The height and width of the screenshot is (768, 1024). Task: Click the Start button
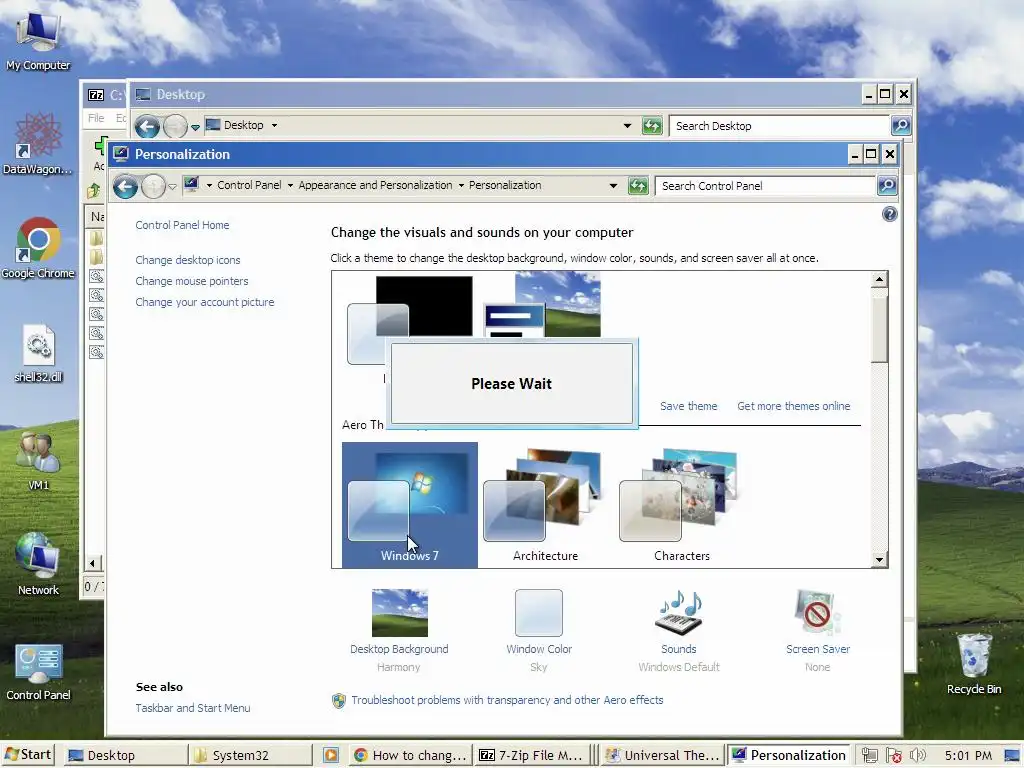(x=28, y=755)
